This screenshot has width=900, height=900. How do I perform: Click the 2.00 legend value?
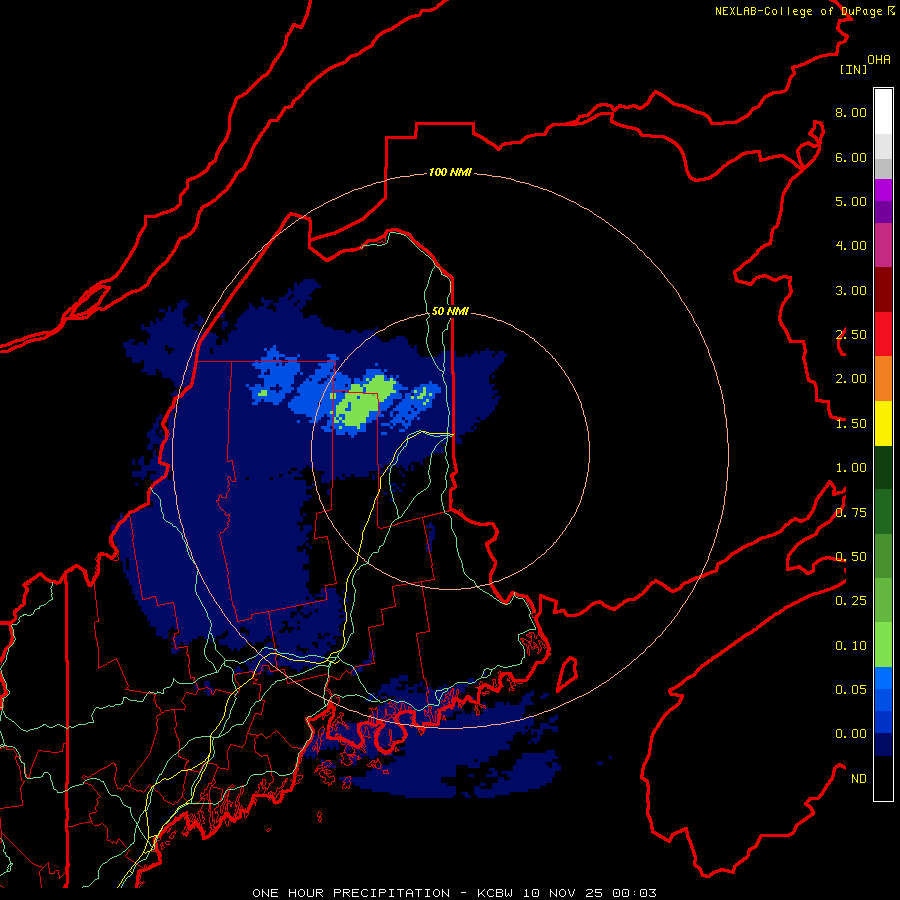tap(851, 379)
